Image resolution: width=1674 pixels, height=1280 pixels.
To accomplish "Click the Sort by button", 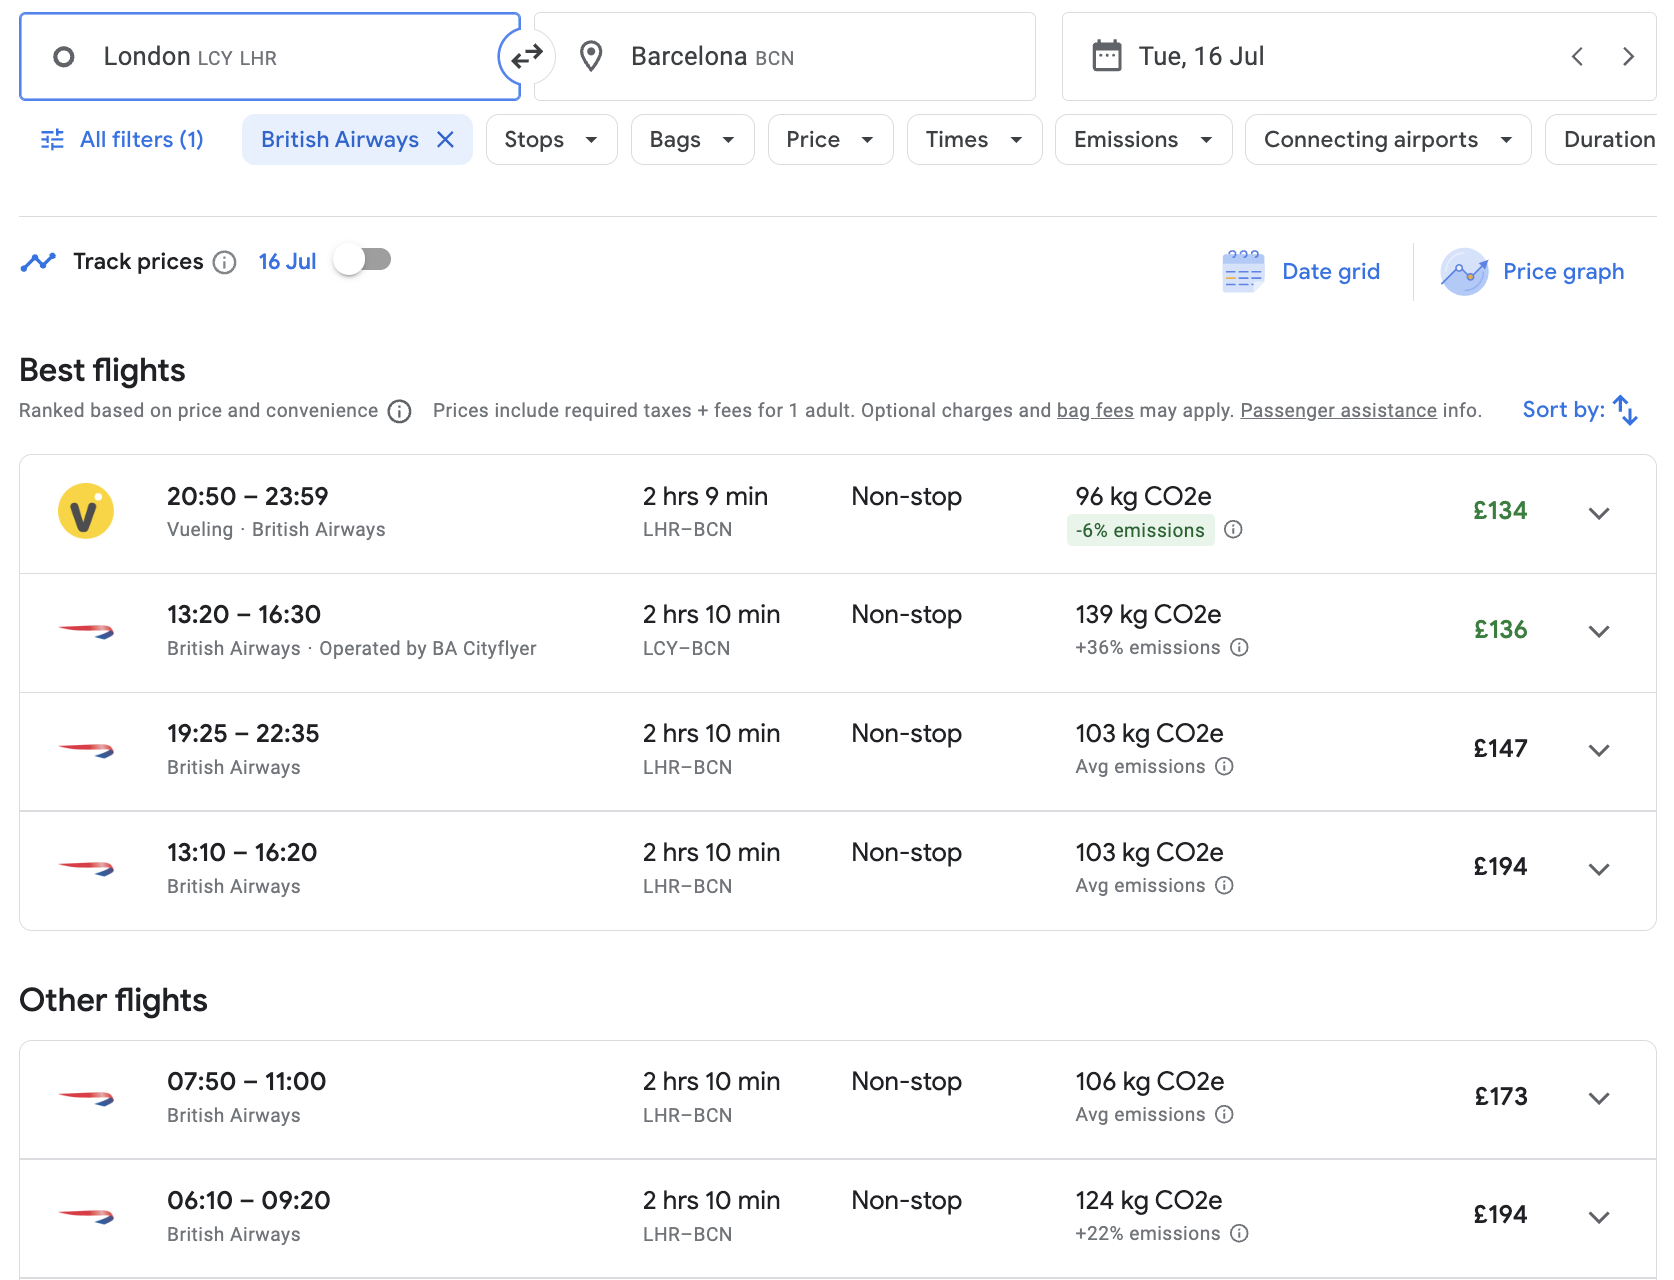I will click(x=1580, y=410).
